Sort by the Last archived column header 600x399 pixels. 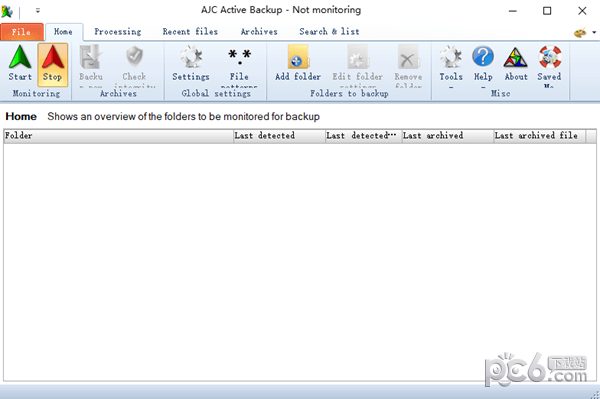pyautogui.click(x=448, y=136)
